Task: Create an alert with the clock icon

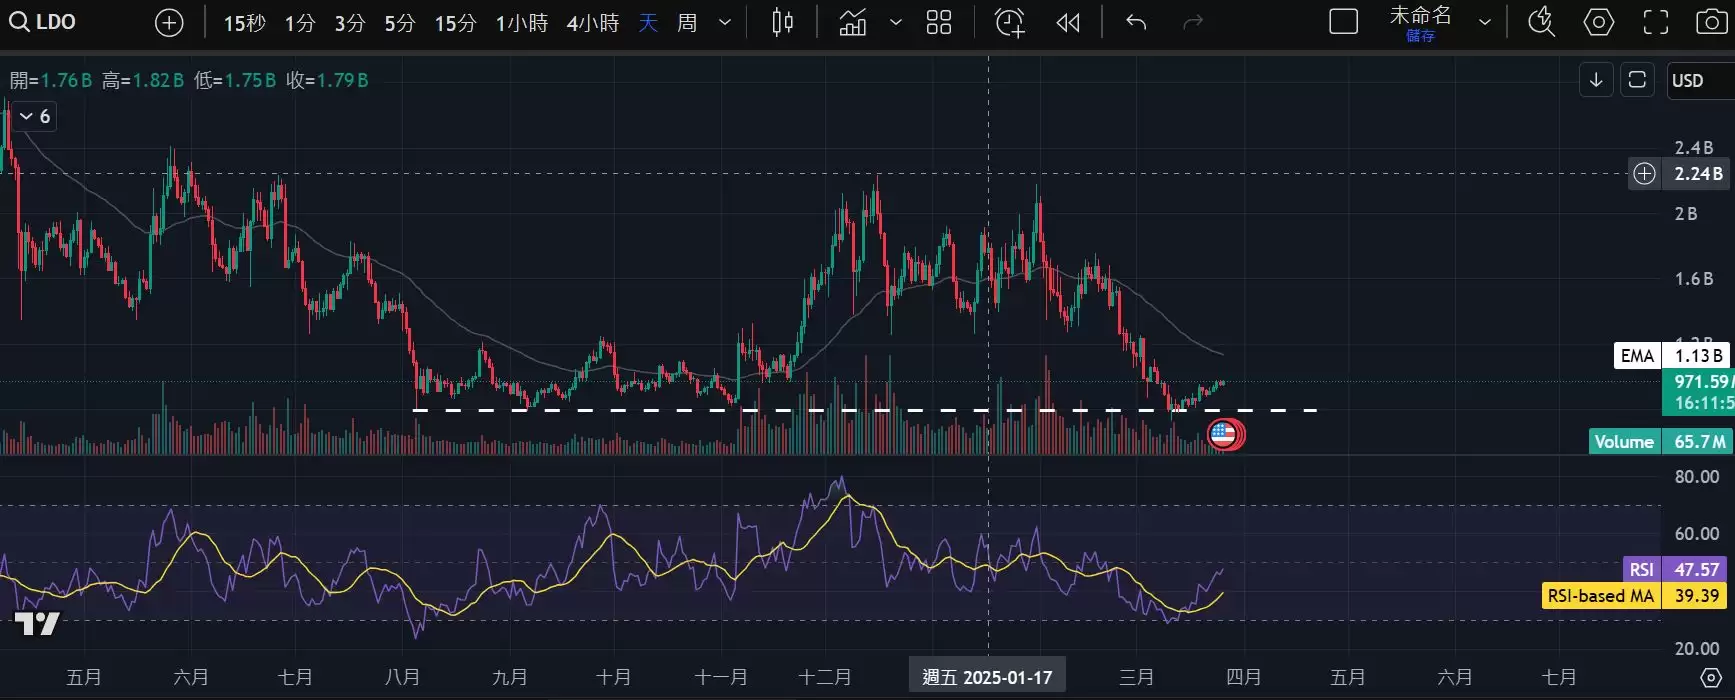Action: (1010, 22)
